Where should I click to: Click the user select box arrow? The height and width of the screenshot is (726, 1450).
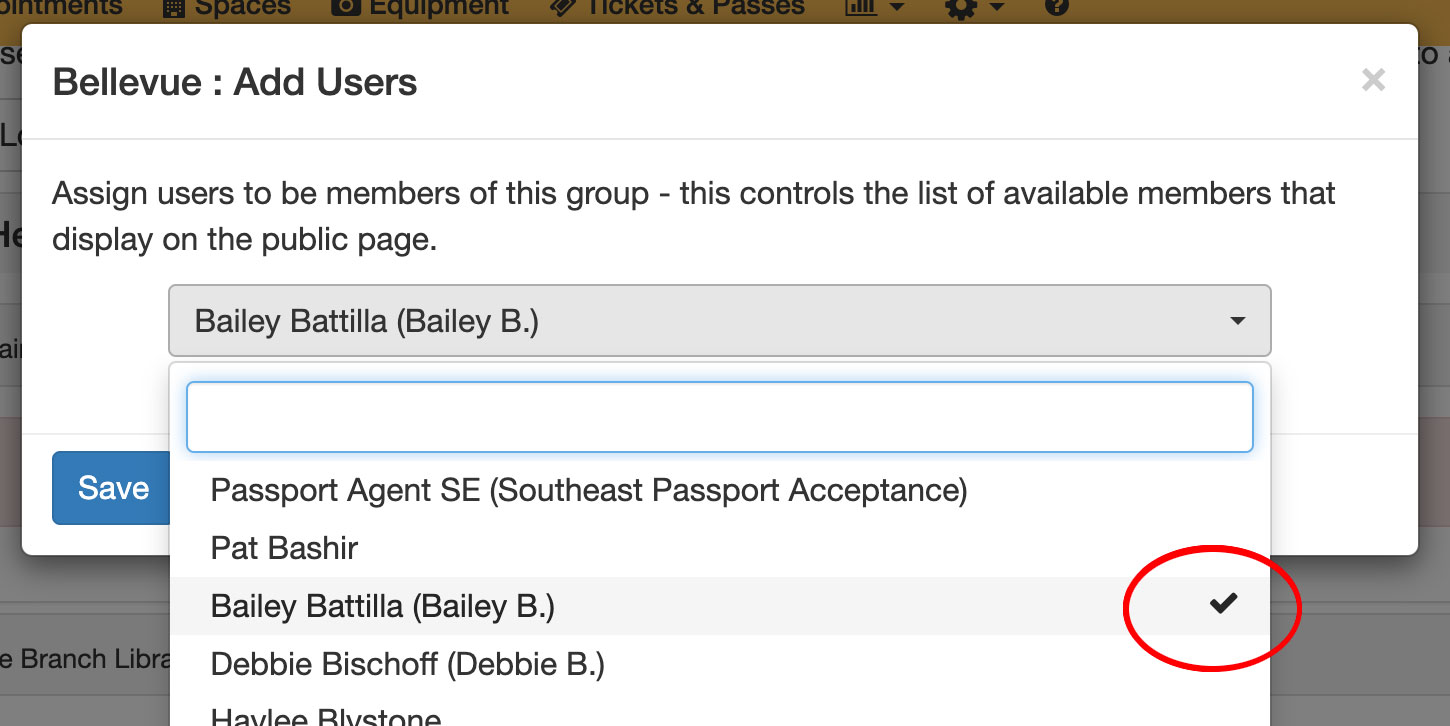tap(1237, 321)
